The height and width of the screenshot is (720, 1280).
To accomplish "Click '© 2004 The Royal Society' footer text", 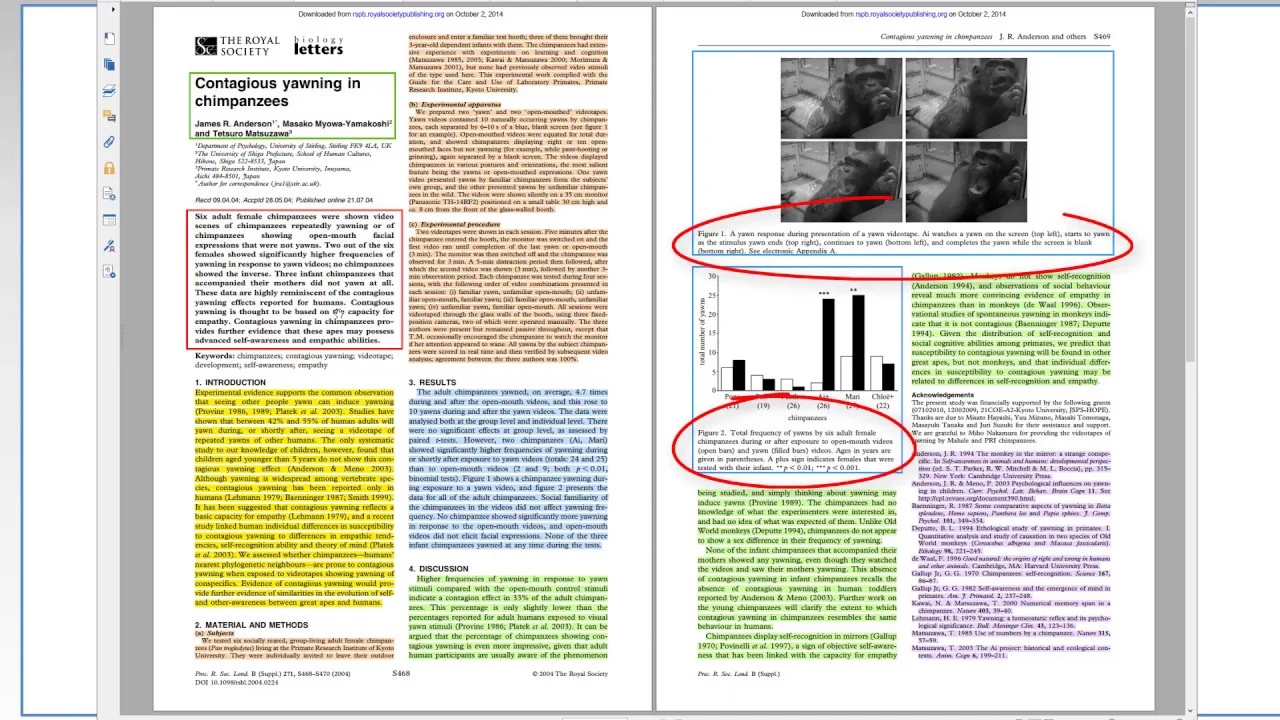I will pos(570,674).
